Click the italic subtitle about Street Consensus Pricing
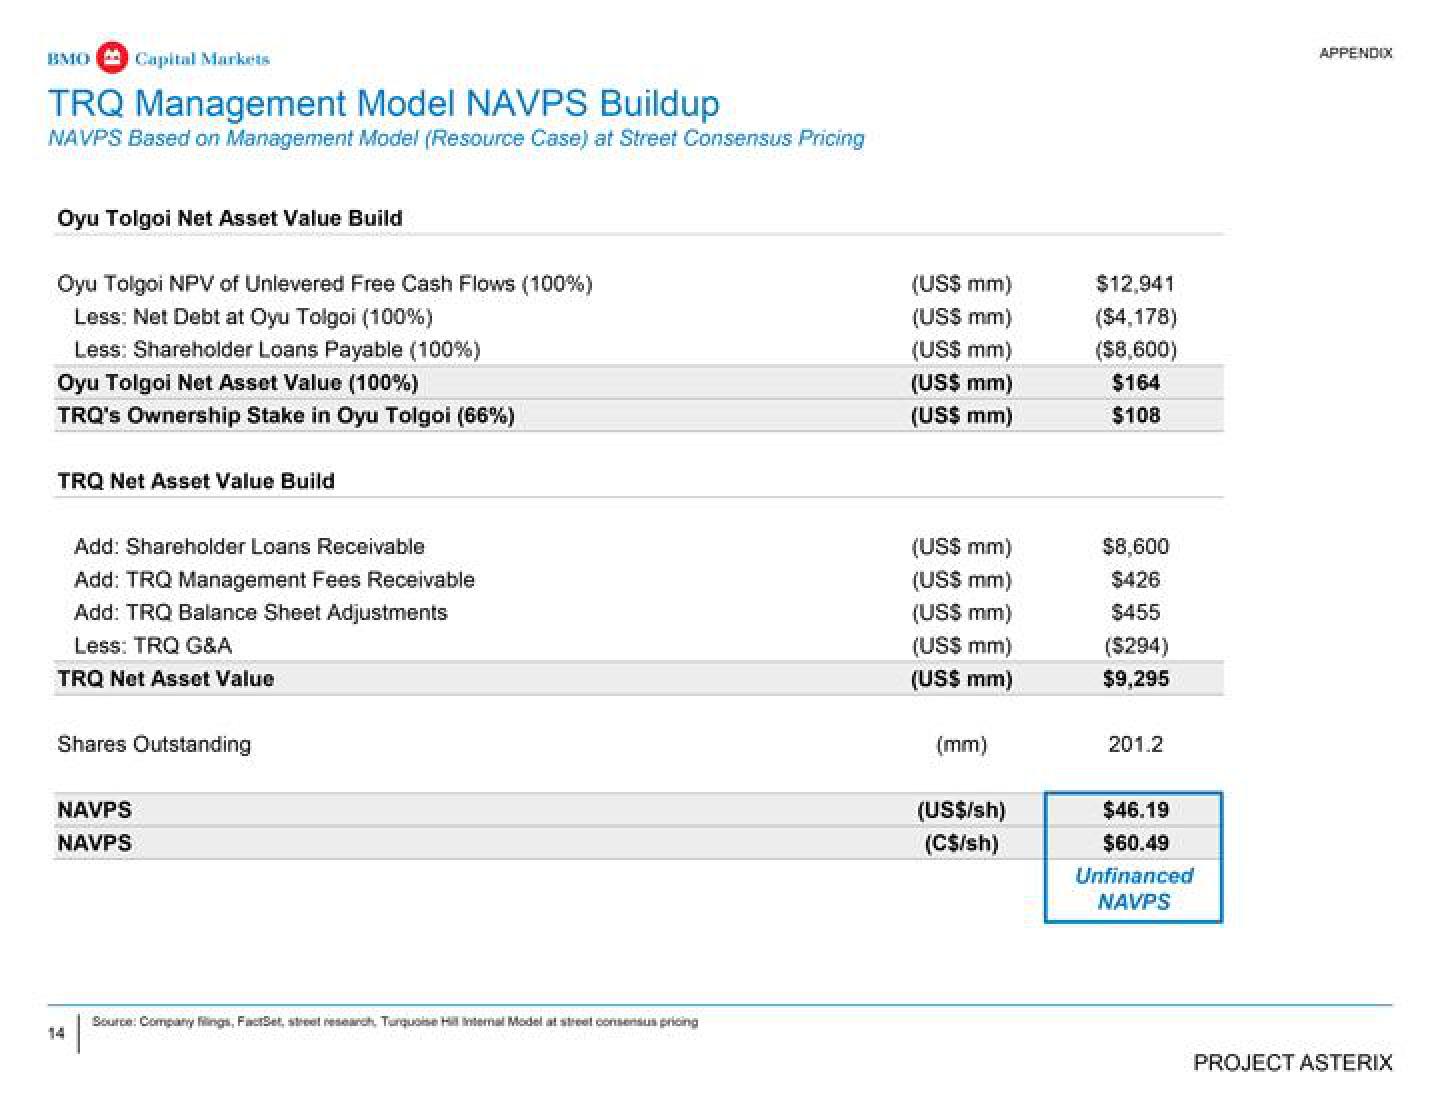 [x=456, y=138]
